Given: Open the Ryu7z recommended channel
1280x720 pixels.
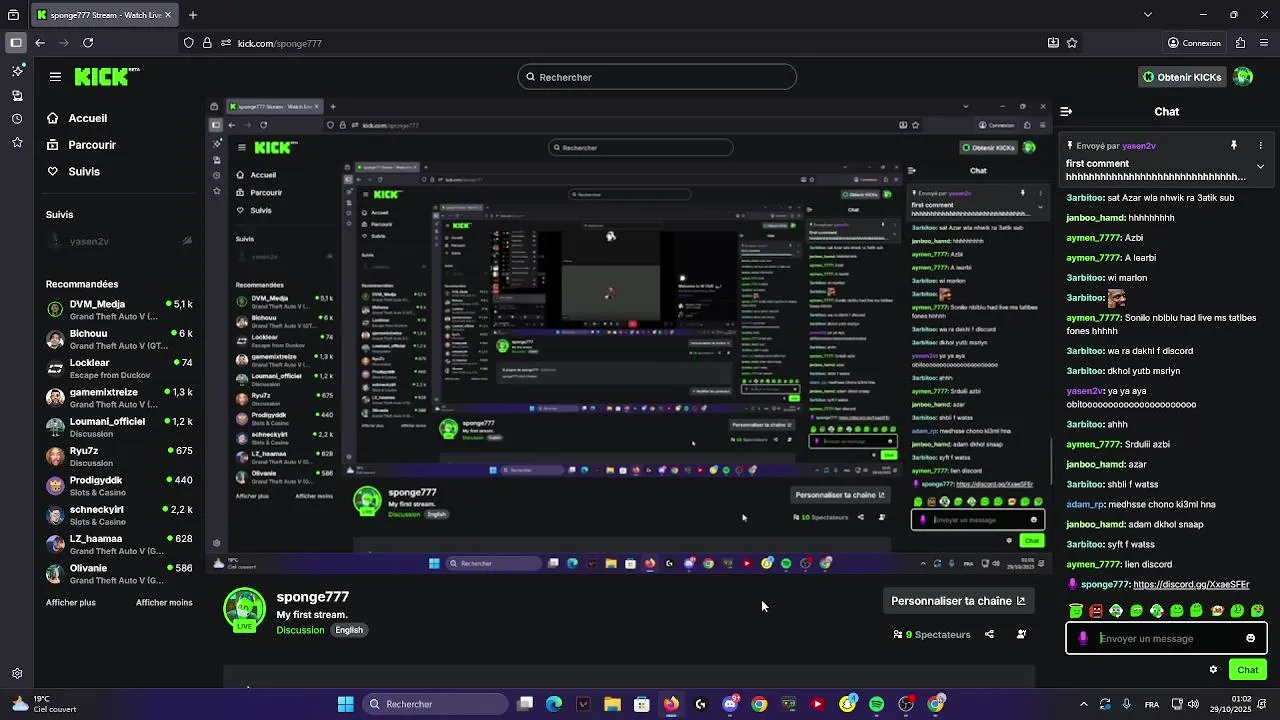Looking at the screenshot, I should (x=119, y=456).
